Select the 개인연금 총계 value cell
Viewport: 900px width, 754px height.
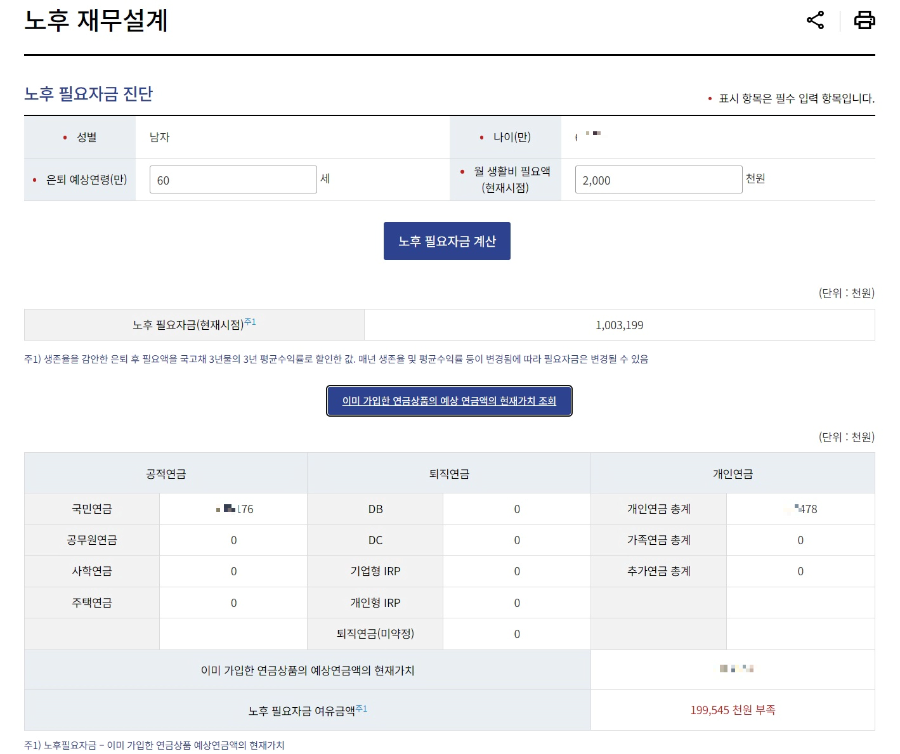[800, 508]
